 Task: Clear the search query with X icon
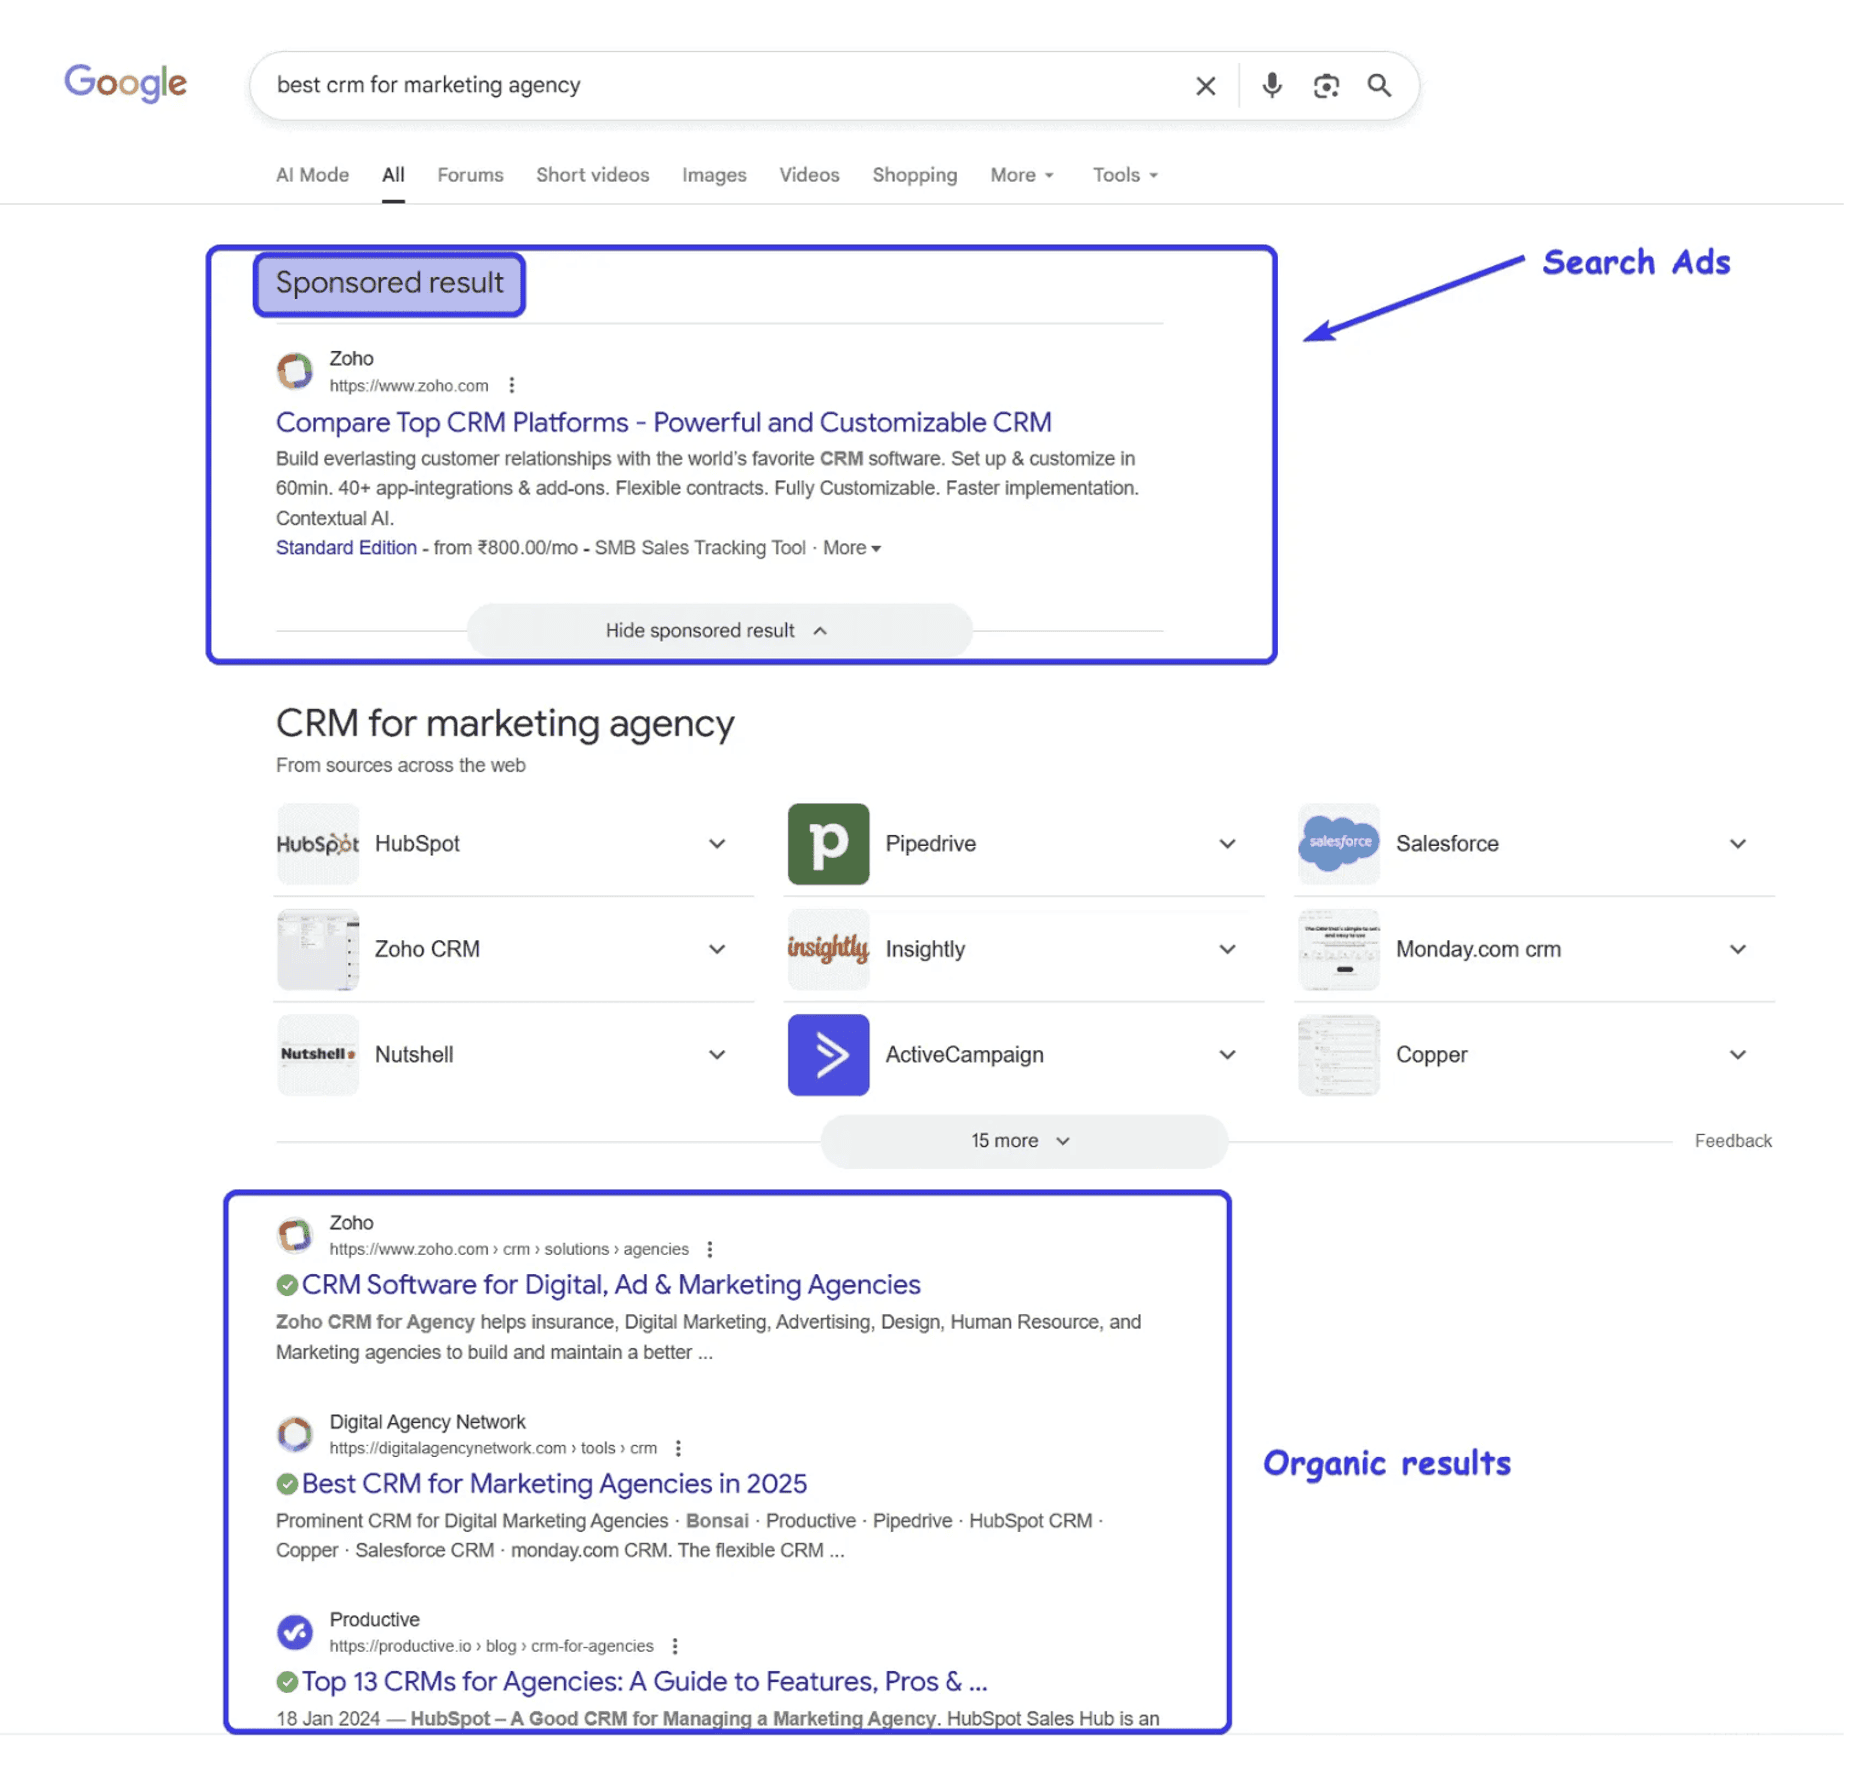coord(1205,86)
